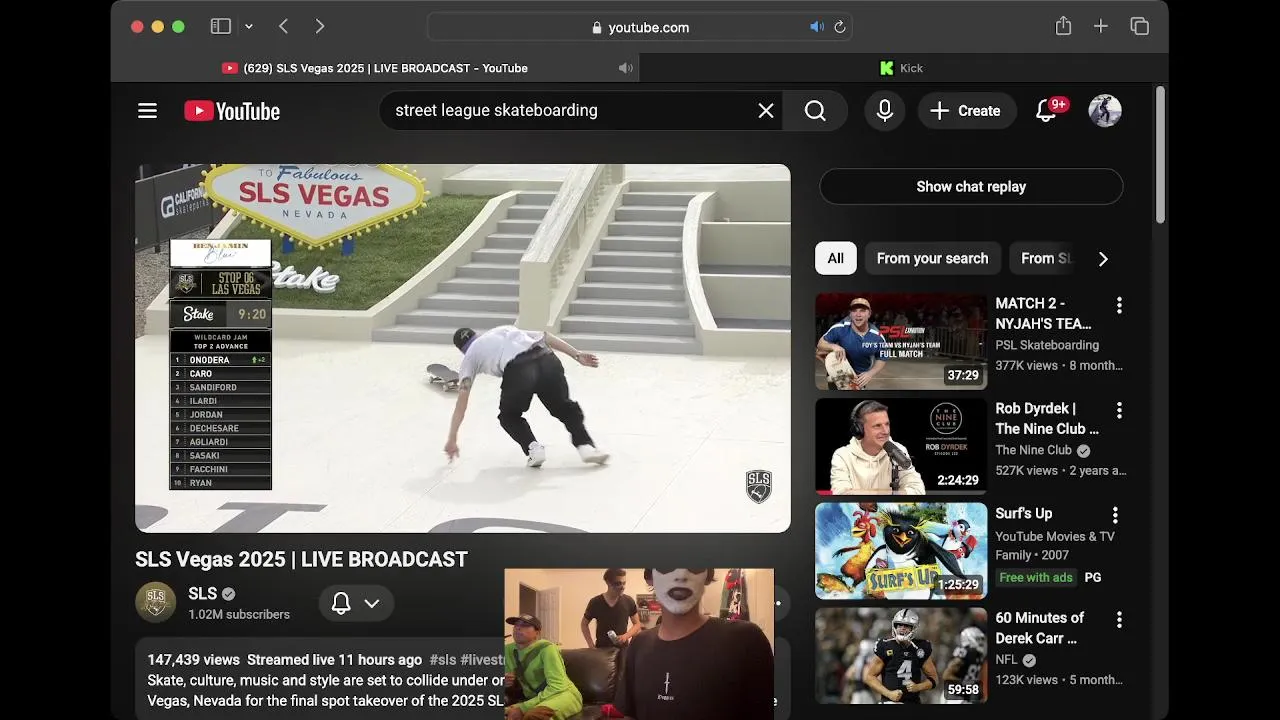1280x720 pixels.
Task: Expand subscription notification options chevron
Action: click(x=372, y=603)
